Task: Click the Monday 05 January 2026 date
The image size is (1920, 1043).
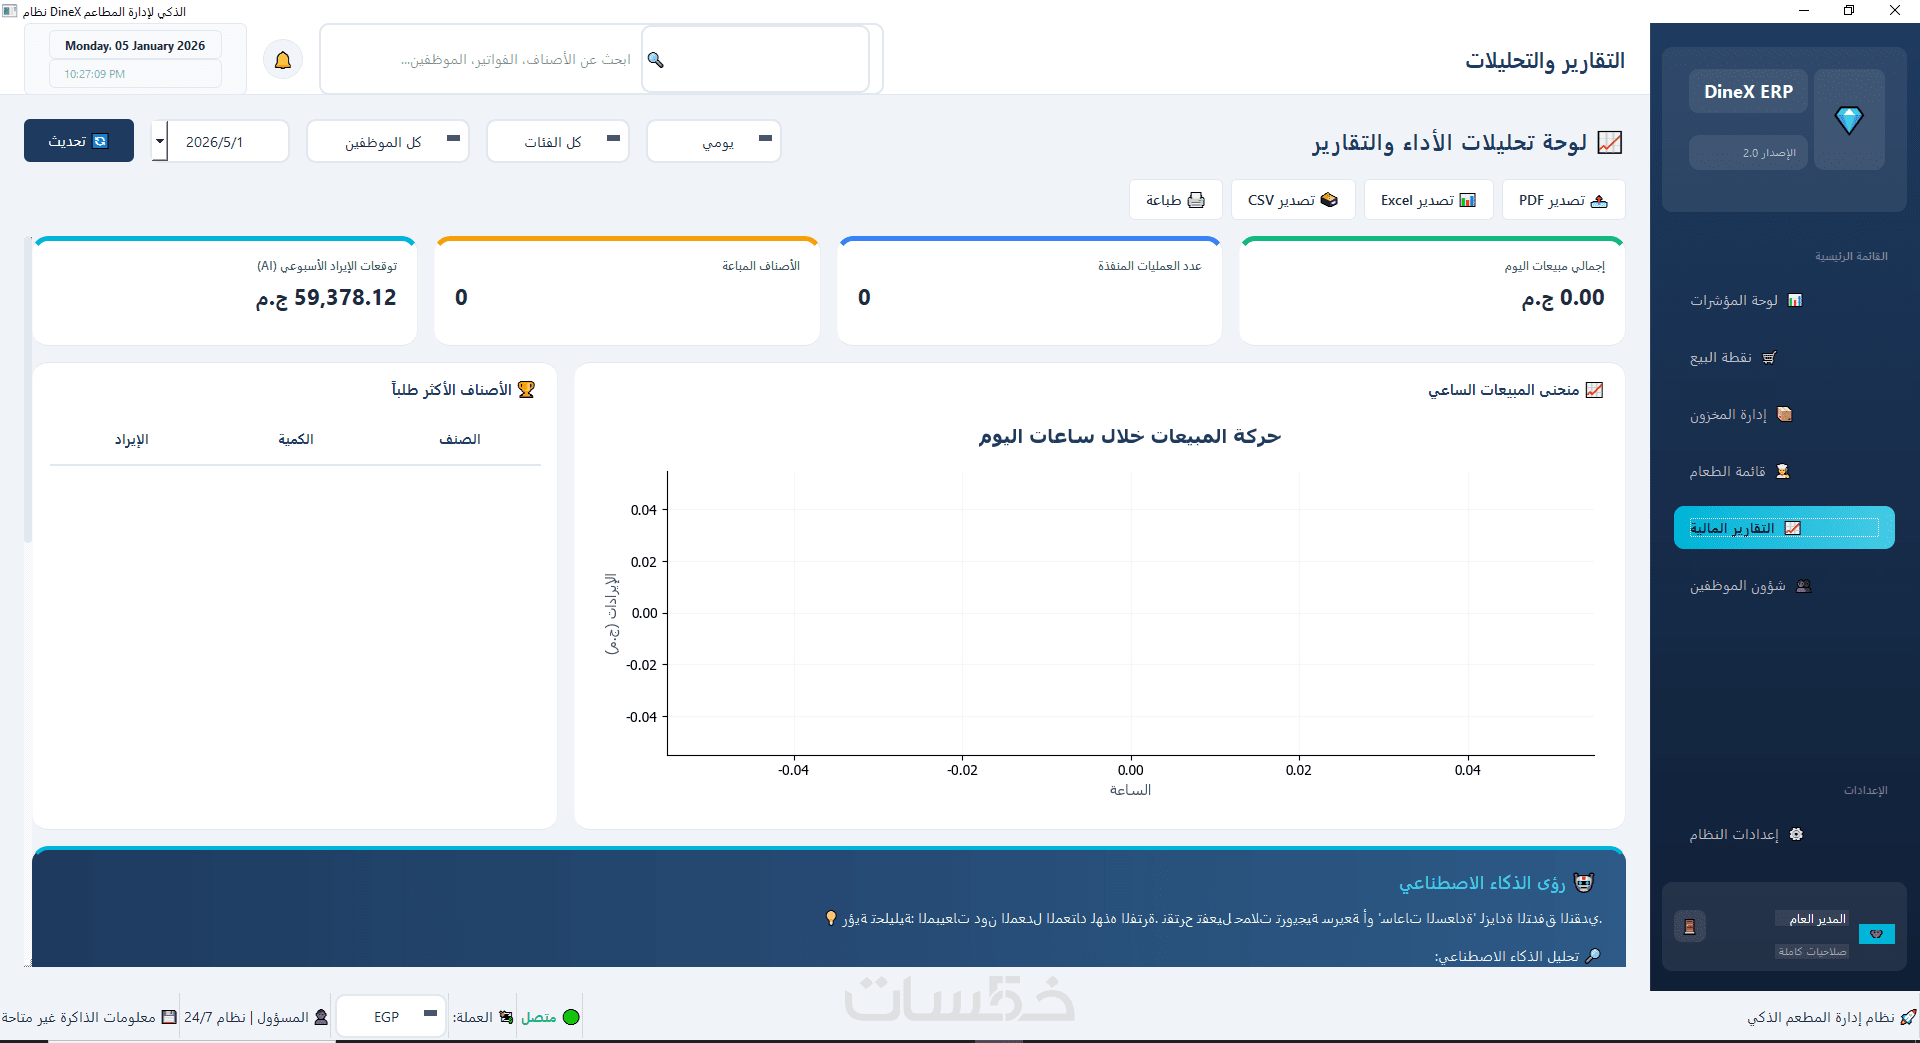Action: tap(135, 46)
